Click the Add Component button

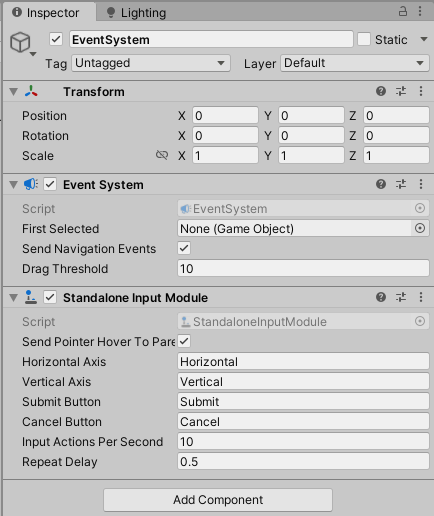pyautogui.click(x=218, y=500)
